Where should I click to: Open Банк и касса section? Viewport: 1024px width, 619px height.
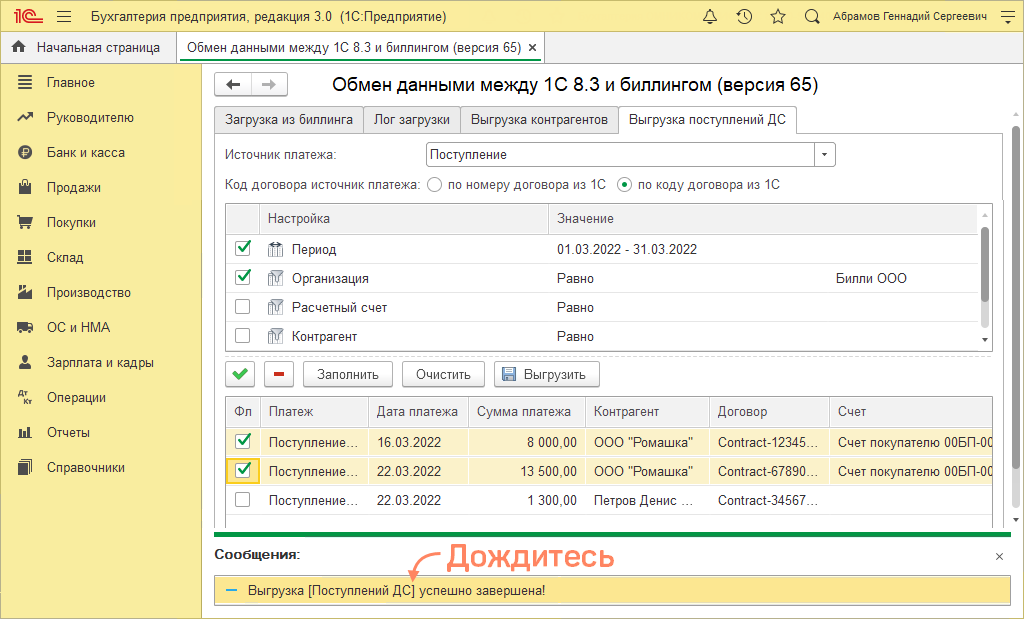click(85, 153)
